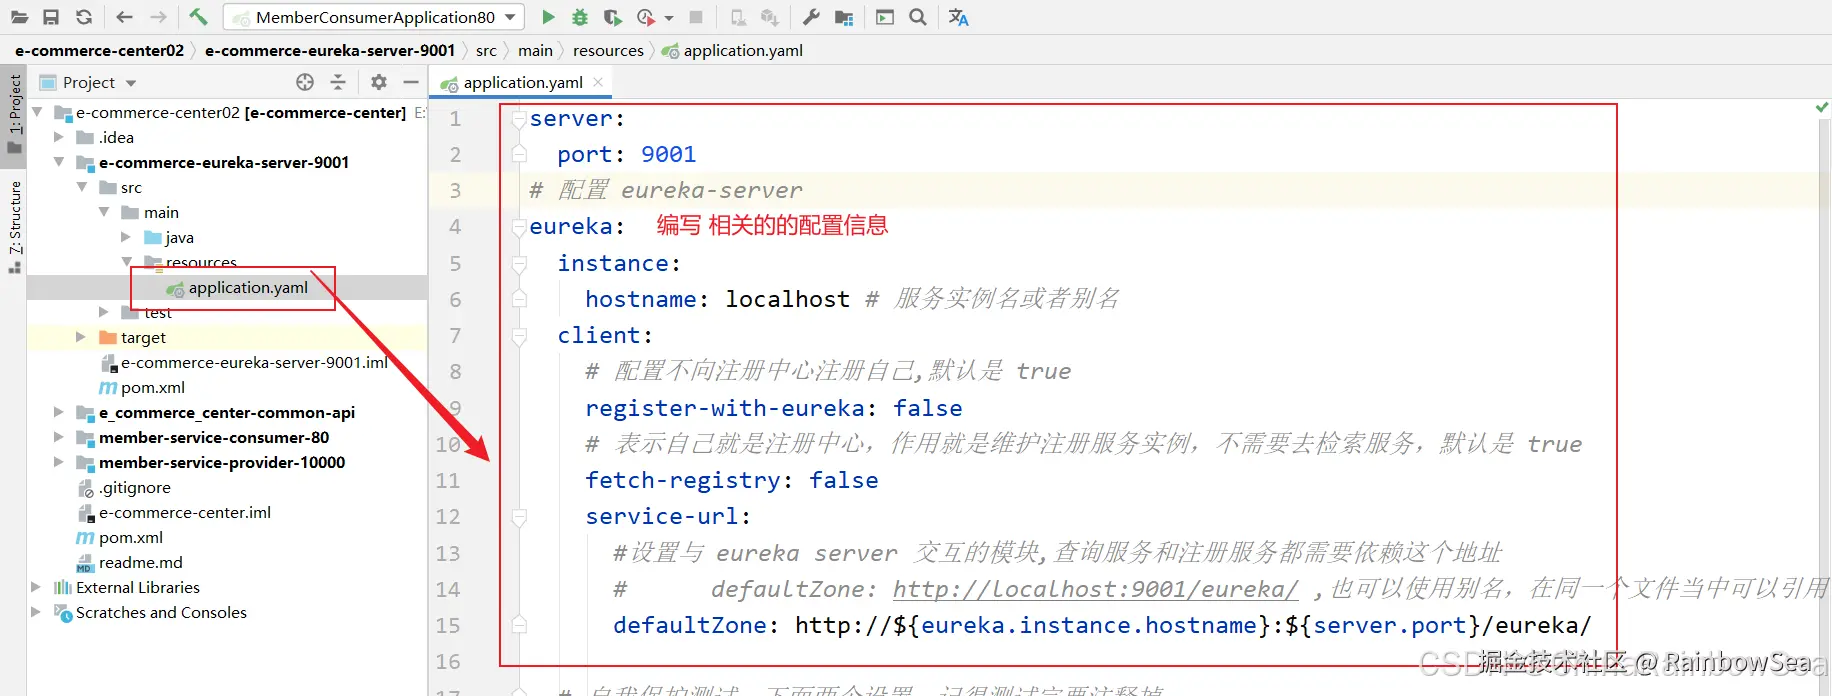Click the Translate icon in toolbar
The image size is (1832, 696).
[958, 17]
